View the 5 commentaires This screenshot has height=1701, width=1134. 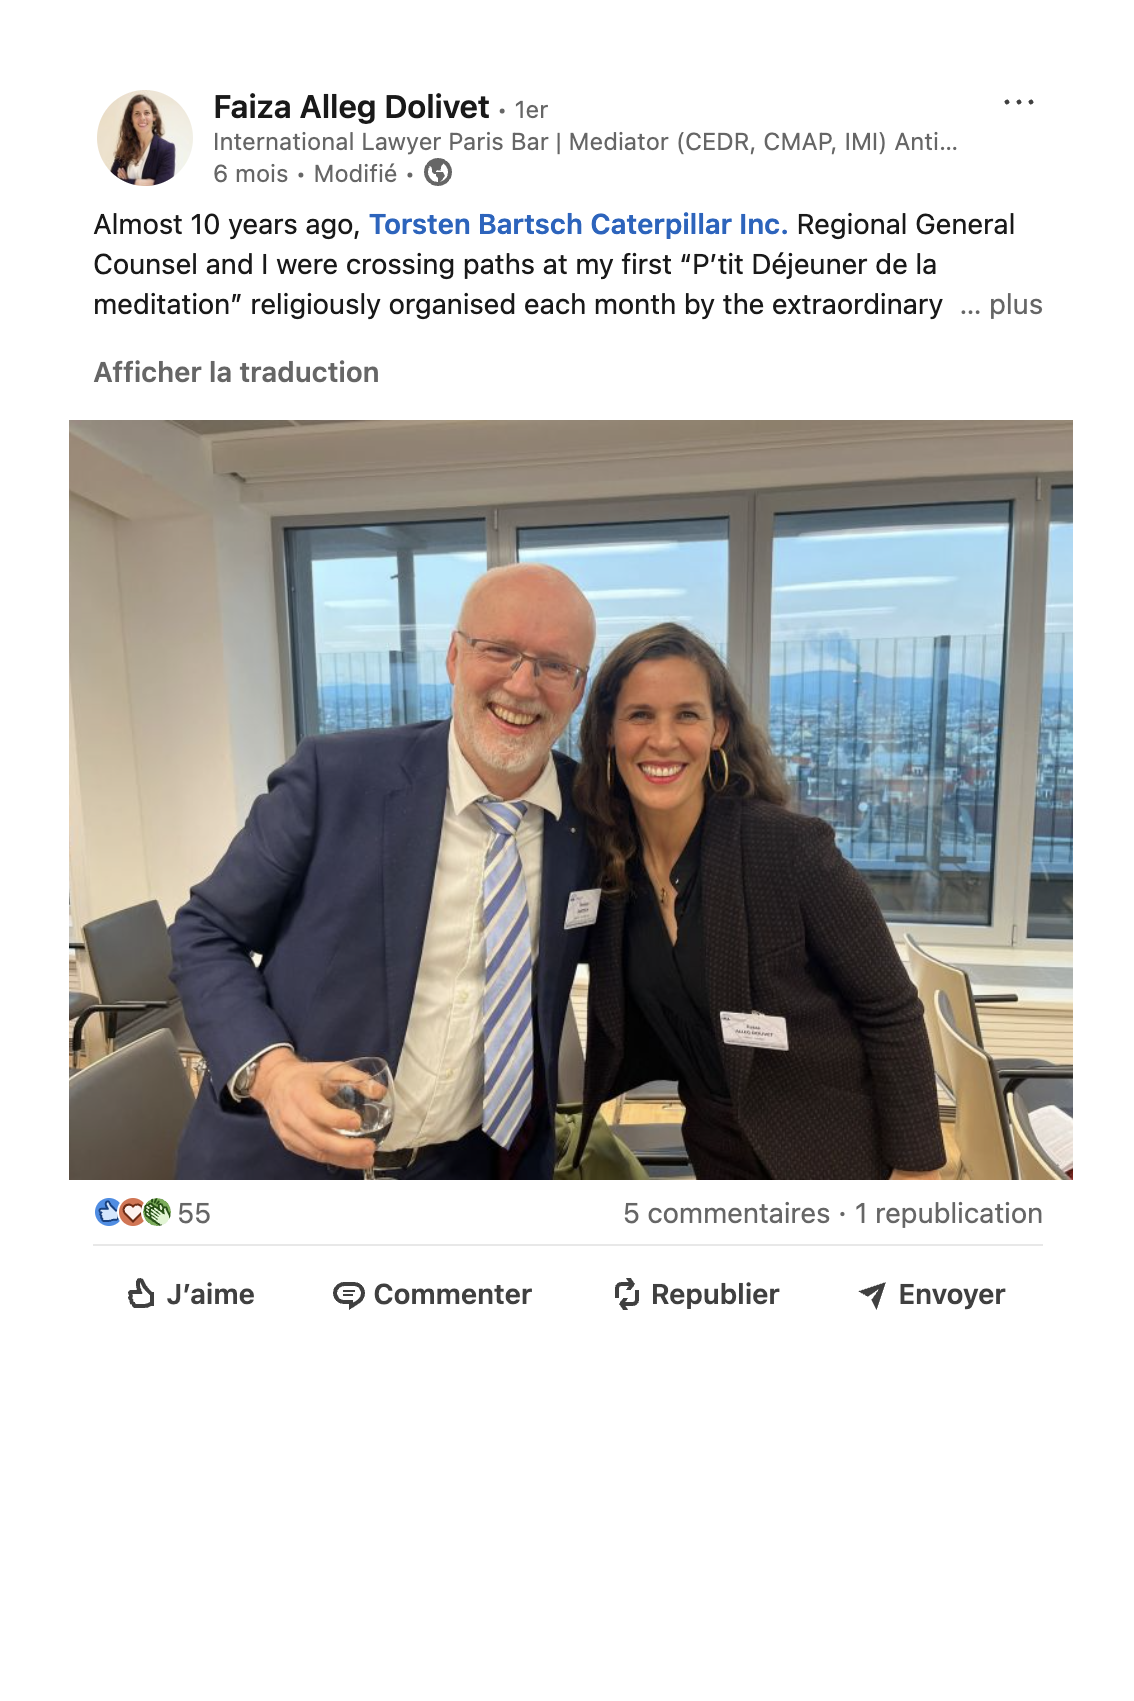point(727,1213)
